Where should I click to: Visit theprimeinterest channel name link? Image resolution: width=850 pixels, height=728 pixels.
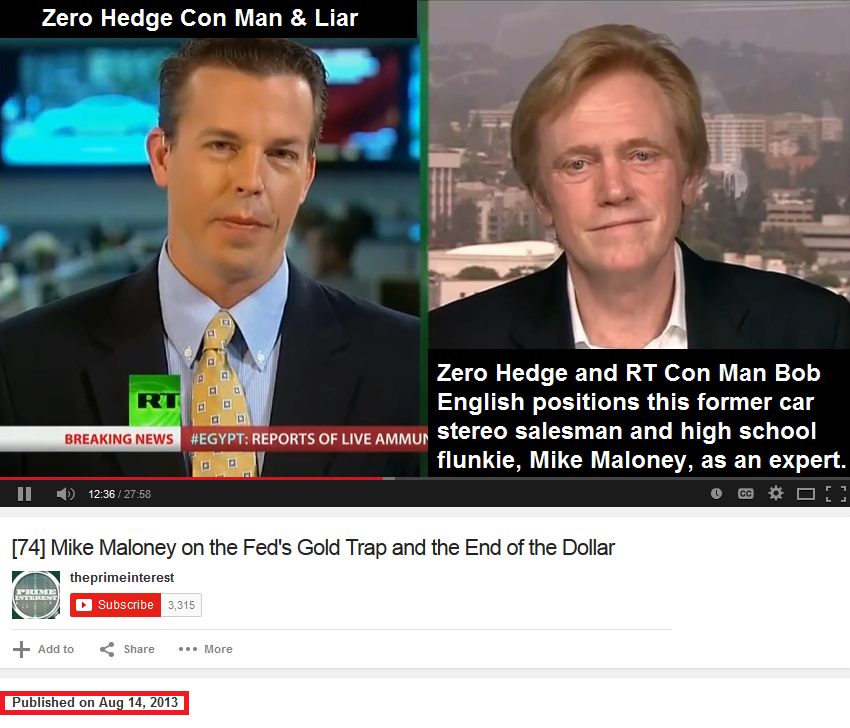122,578
